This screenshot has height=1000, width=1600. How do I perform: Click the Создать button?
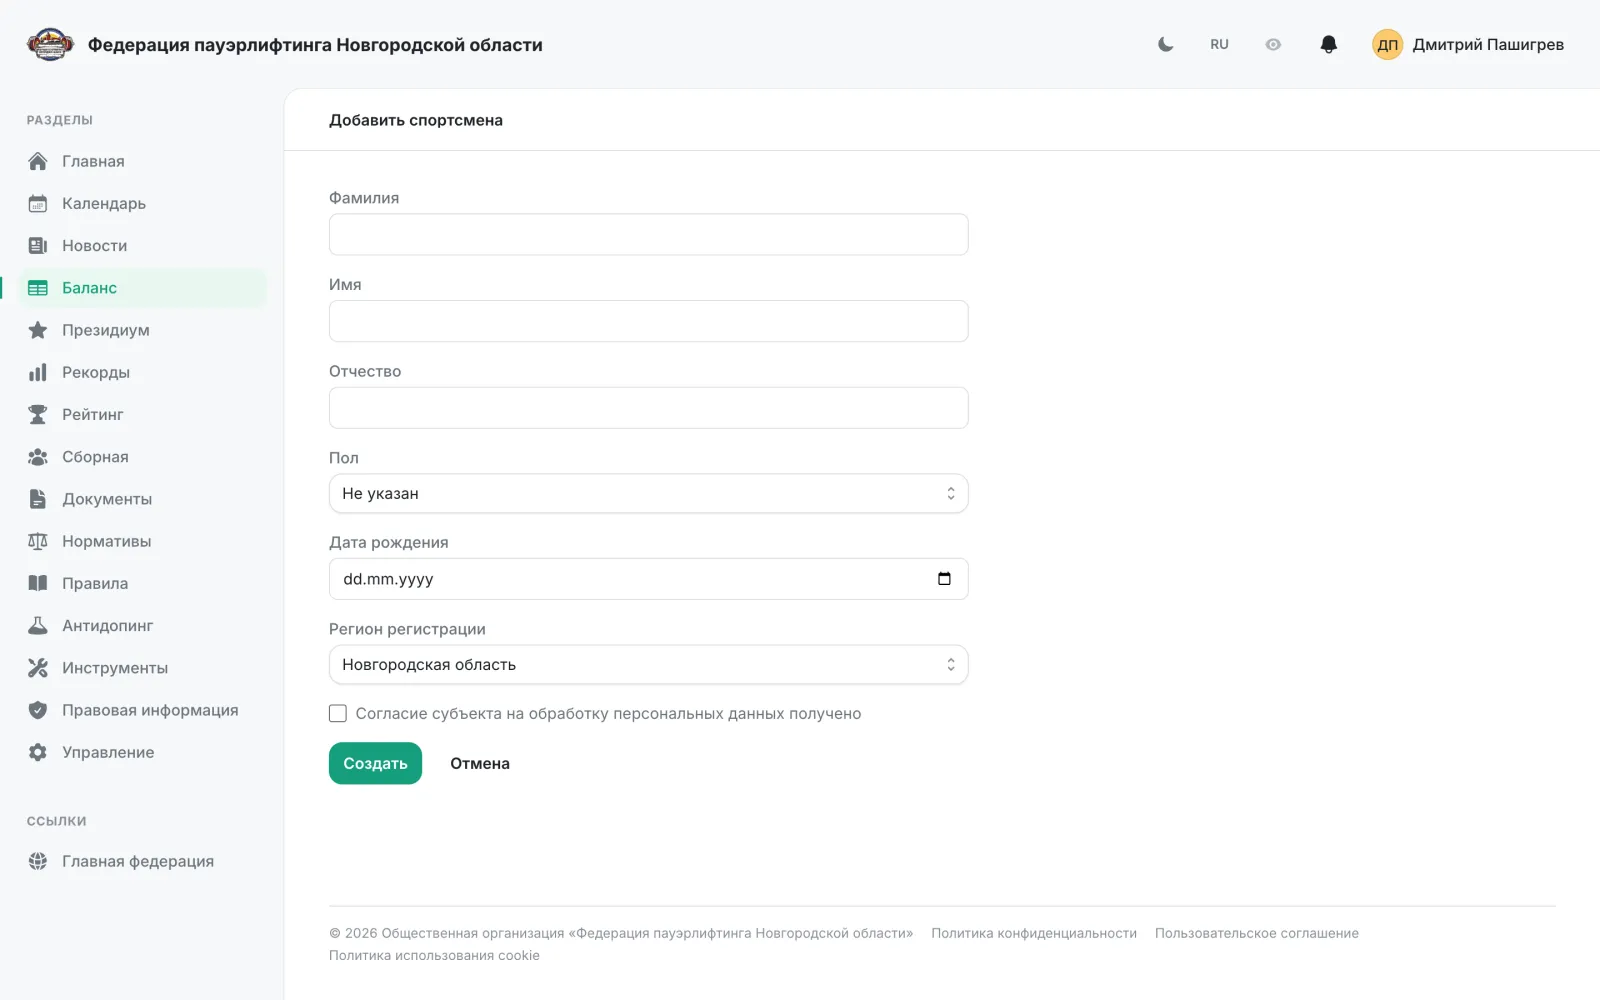(375, 763)
